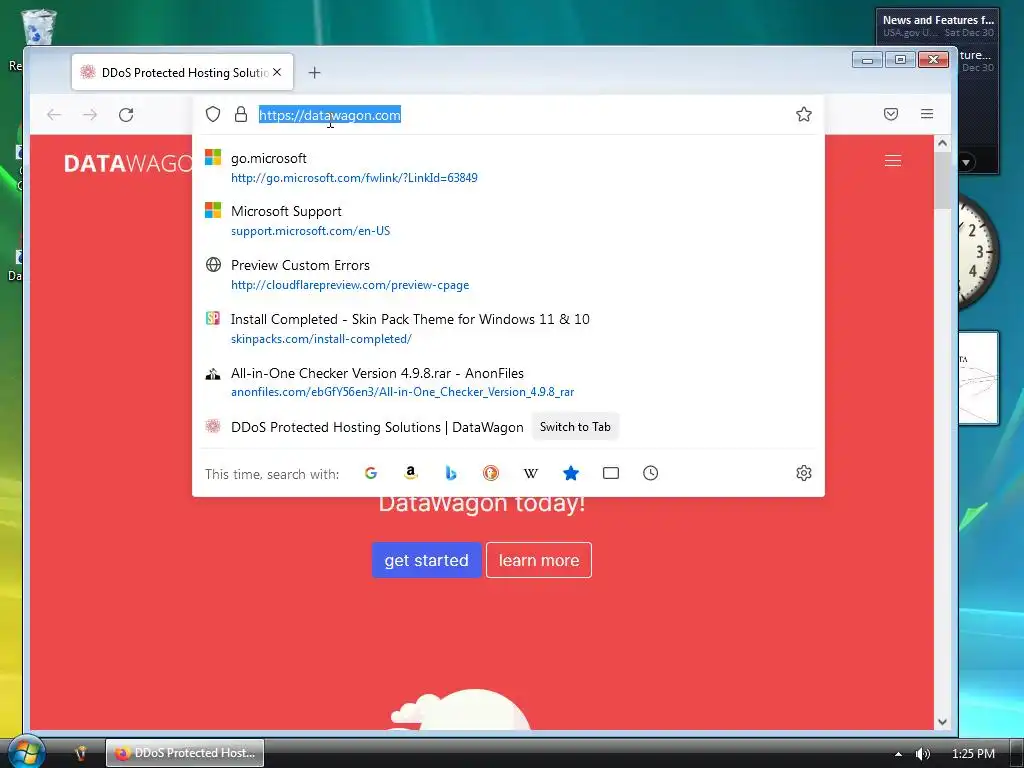Open the Save to Pocket icon
Viewport: 1024px width, 768px height.
click(891, 114)
